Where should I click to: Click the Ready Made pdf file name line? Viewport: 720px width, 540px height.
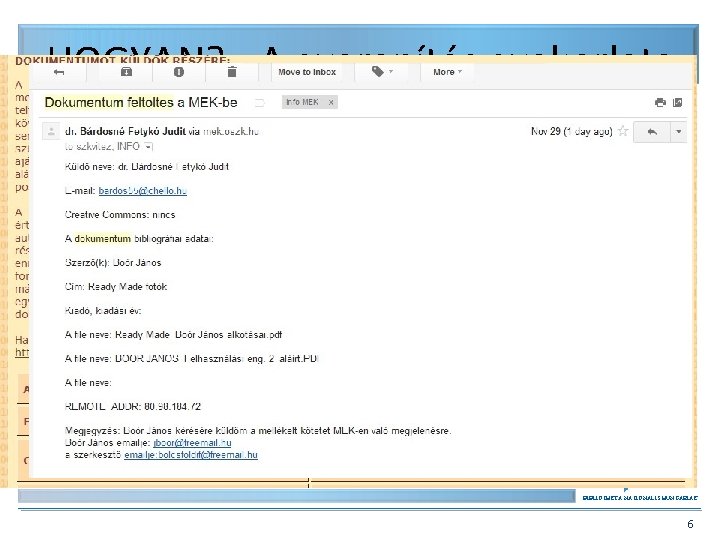174,334
